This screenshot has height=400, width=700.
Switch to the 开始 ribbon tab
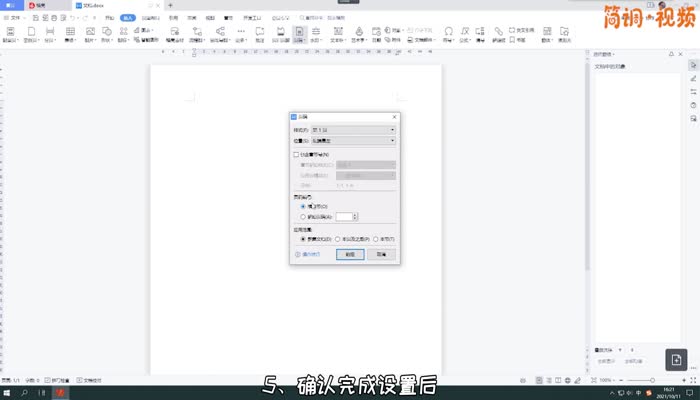109,18
